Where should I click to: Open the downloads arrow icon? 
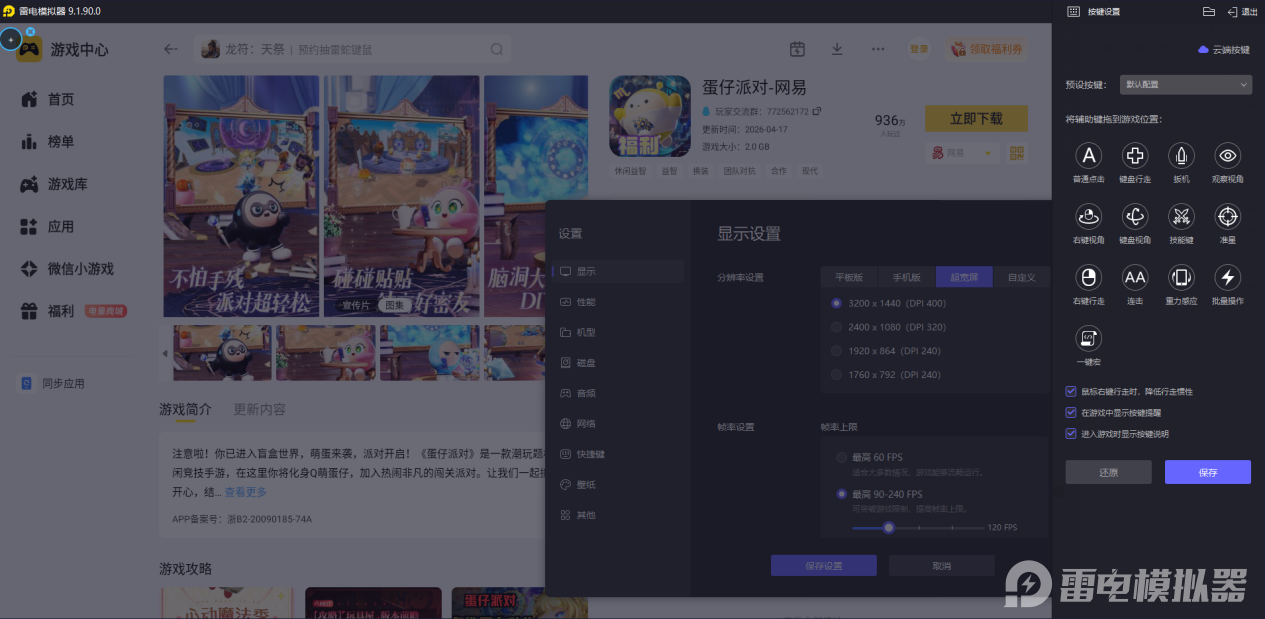[837, 49]
